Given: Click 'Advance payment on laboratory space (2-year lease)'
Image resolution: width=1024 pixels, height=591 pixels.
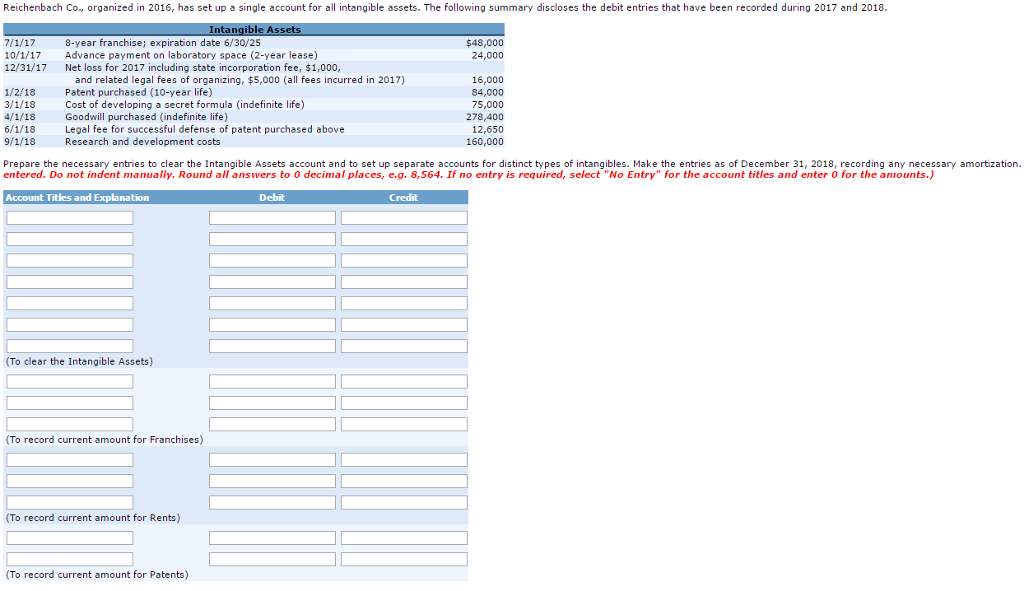Looking at the screenshot, I should pyautogui.click(x=191, y=55).
